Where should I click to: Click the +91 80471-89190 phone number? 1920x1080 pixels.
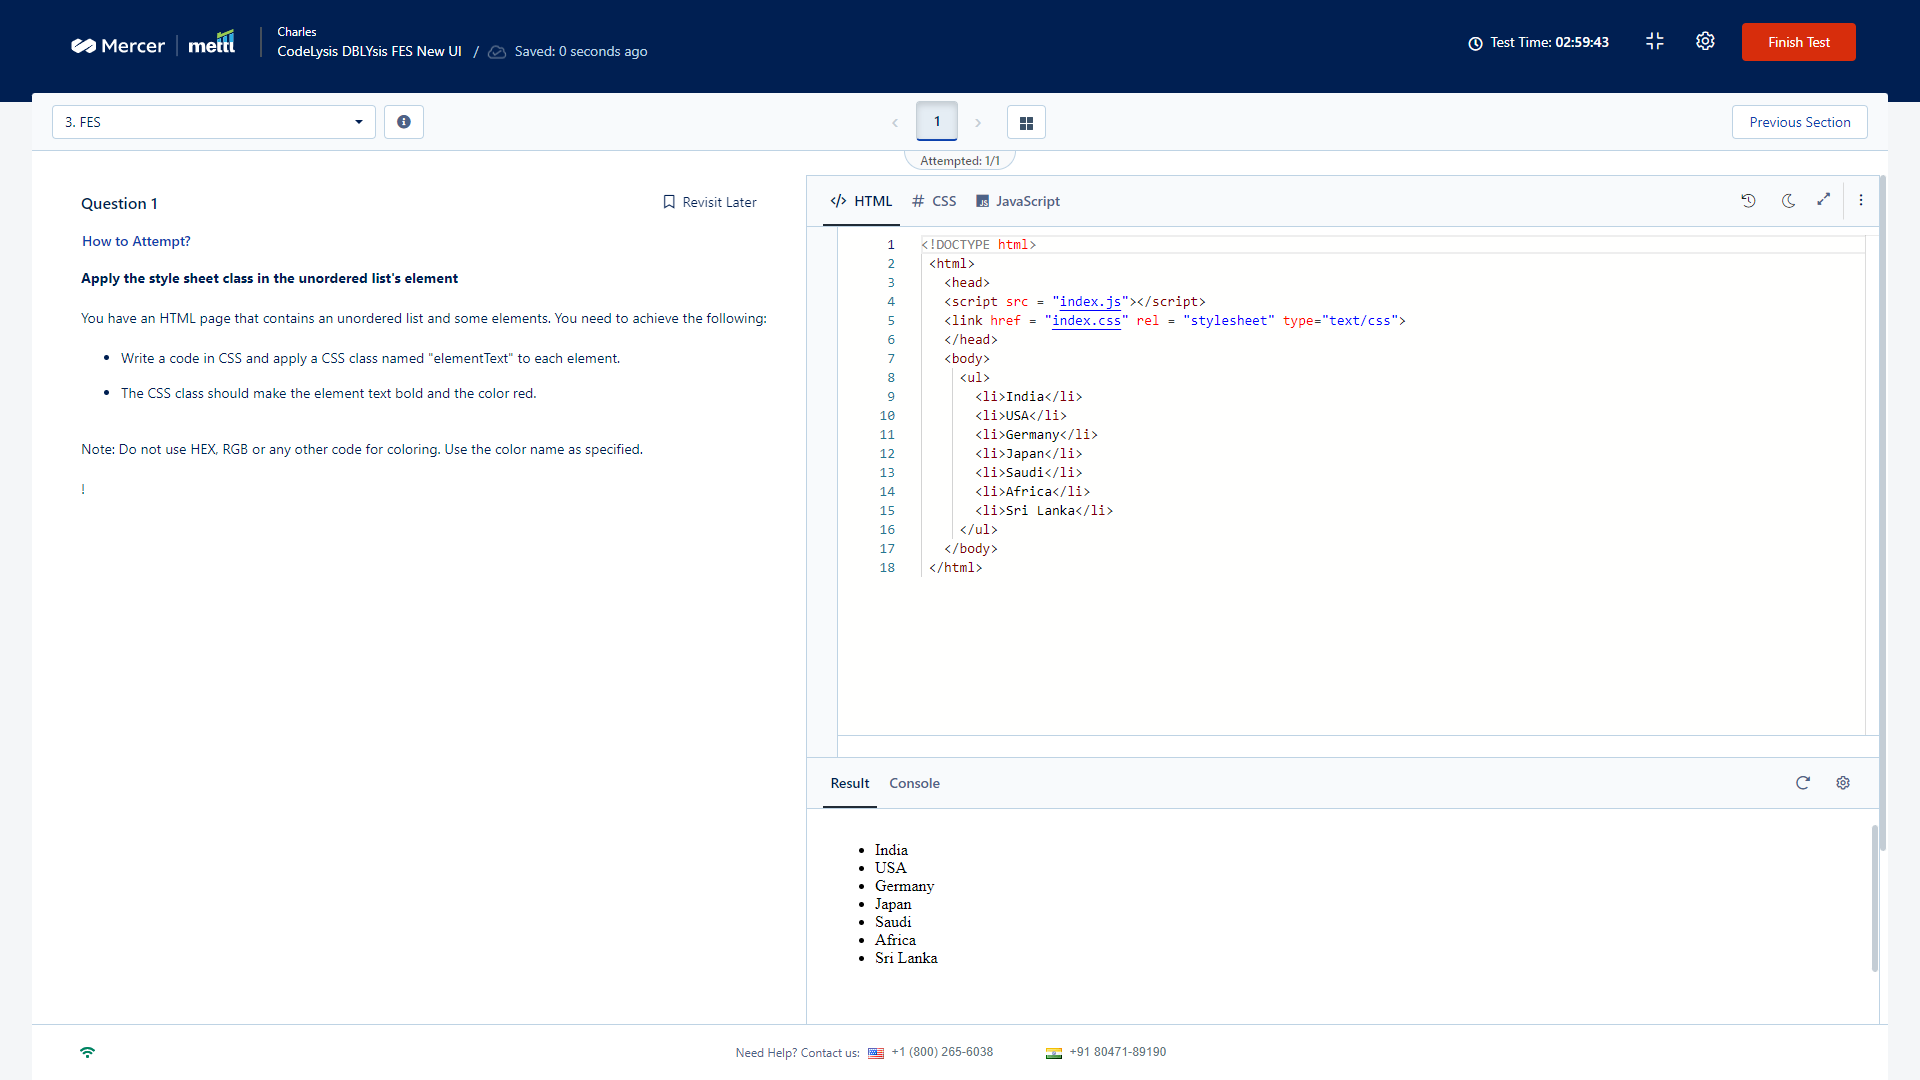(x=1117, y=1052)
